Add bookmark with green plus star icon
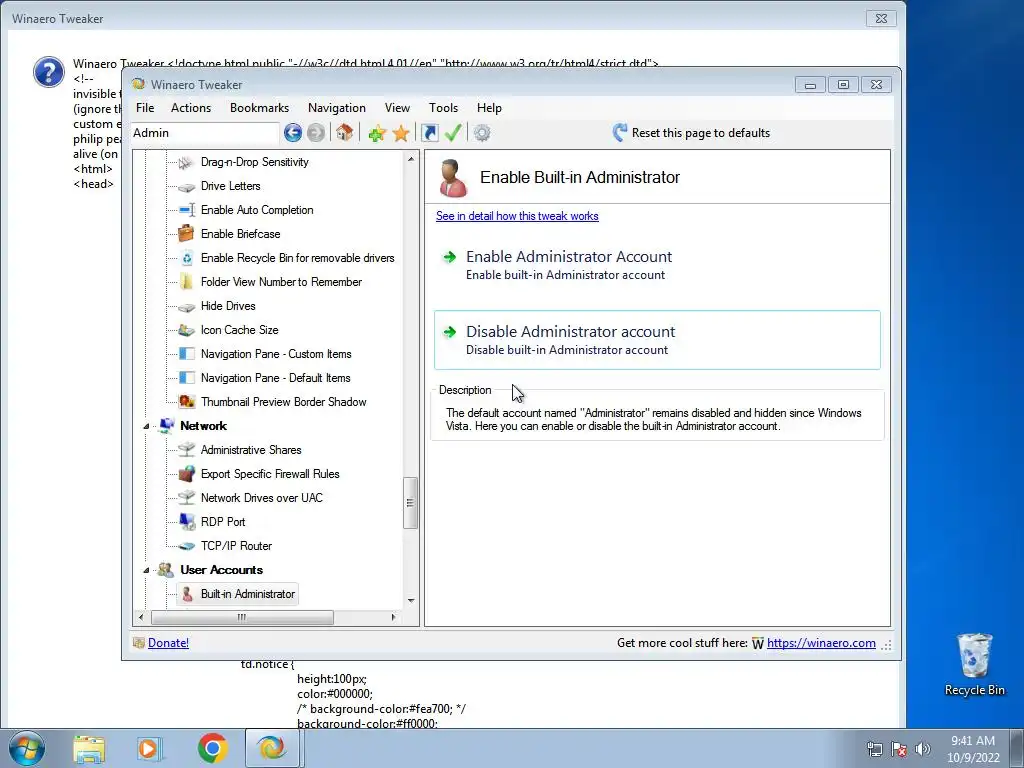Screen dimensions: 1024x768 click(x=377, y=133)
